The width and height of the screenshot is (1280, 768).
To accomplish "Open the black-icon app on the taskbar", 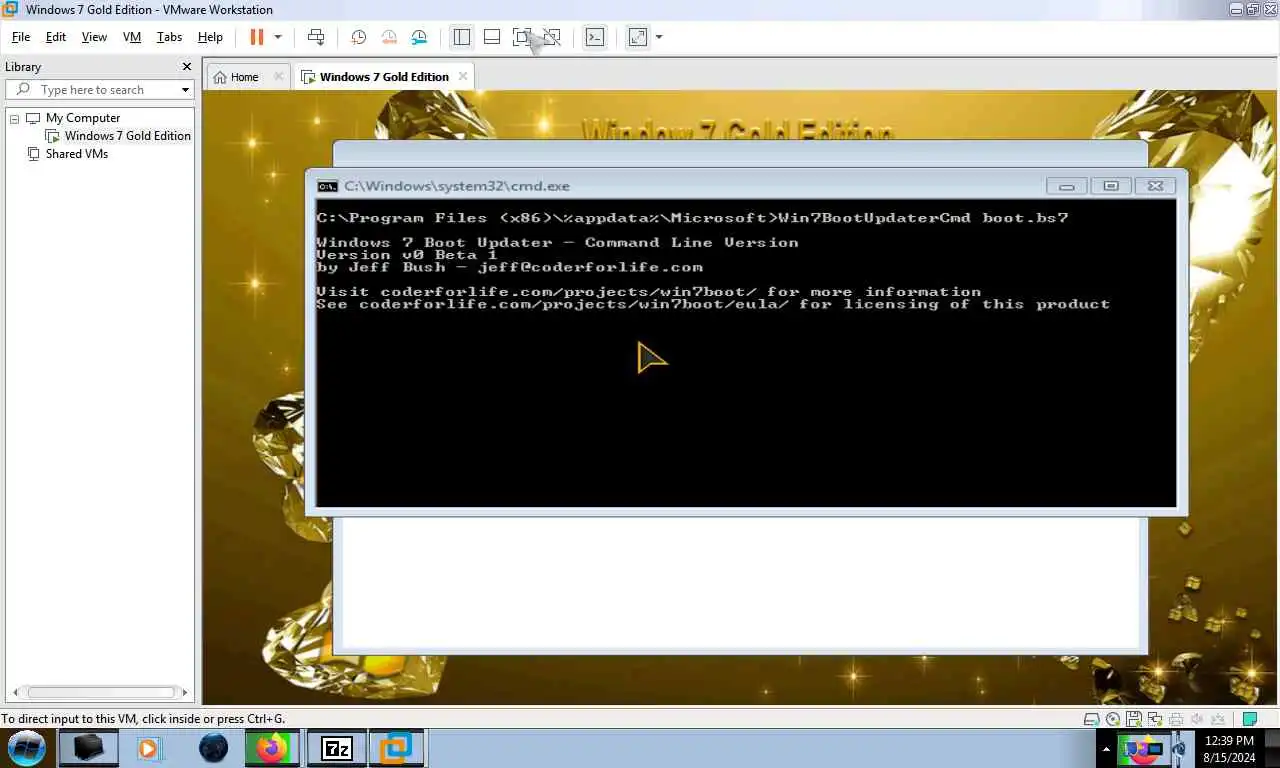I will pyautogui.click(x=88, y=748).
